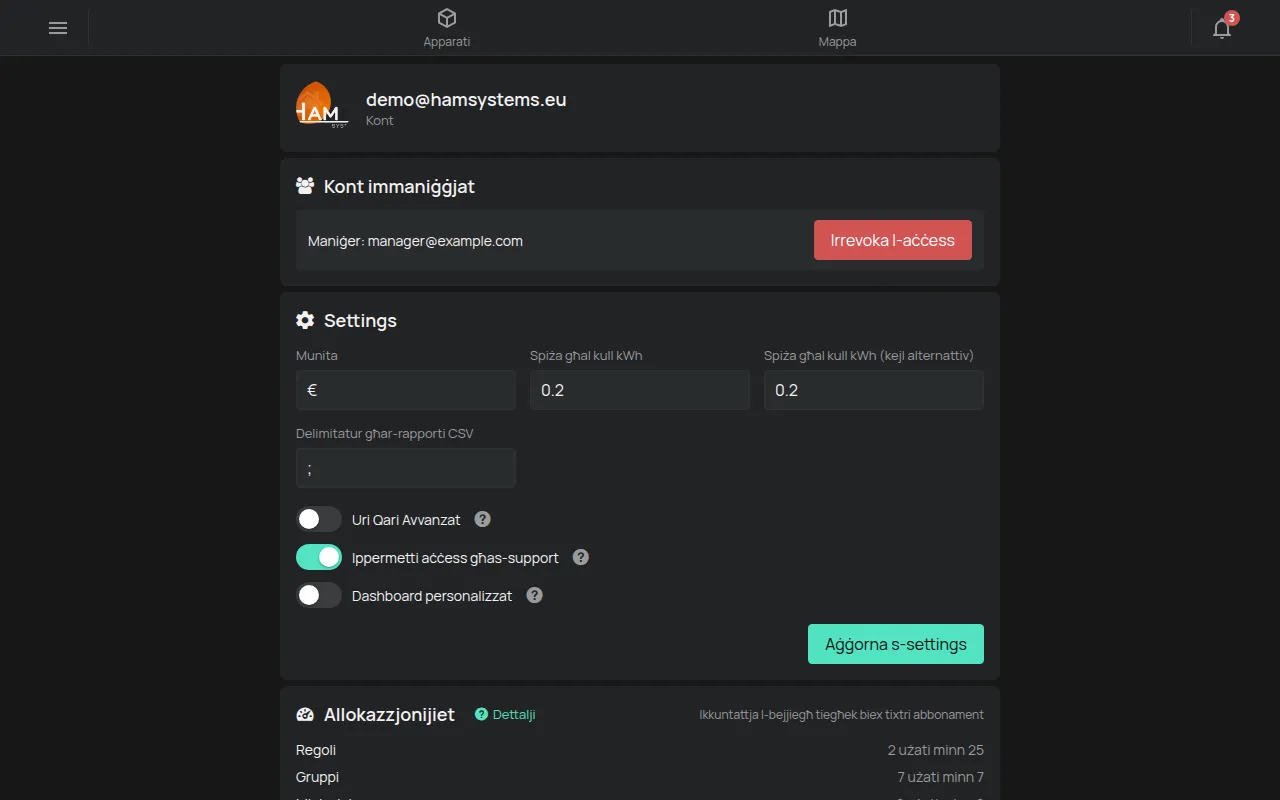
Task: Click the demo@hamsystems.eu account email
Action: click(466, 99)
